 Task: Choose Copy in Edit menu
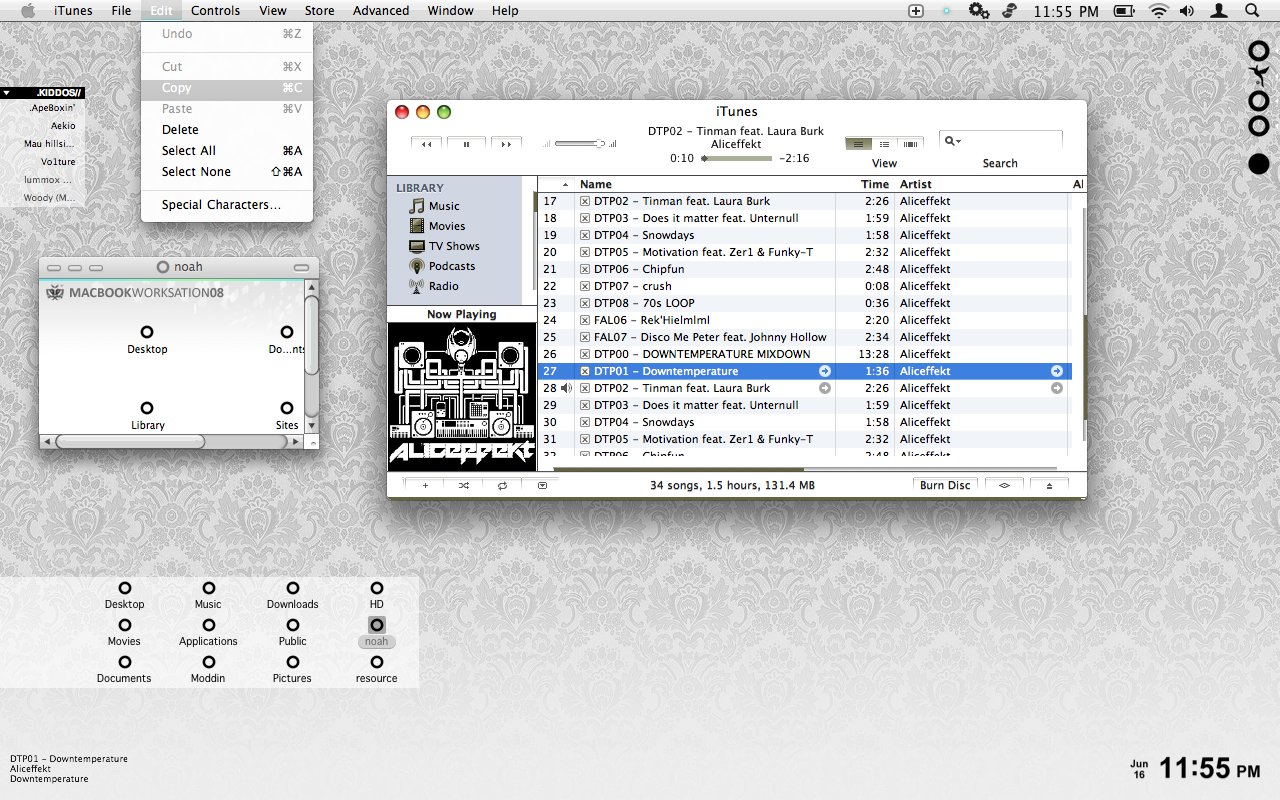click(227, 88)
